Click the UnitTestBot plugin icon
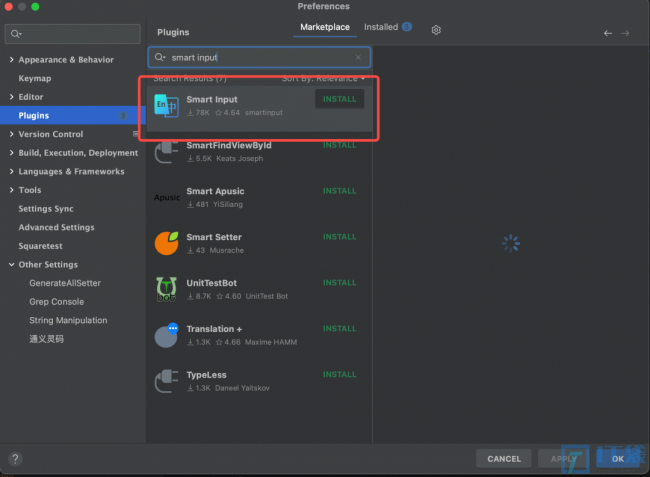The height and width of the screenshot is (477, 650). tap(166, 289)
